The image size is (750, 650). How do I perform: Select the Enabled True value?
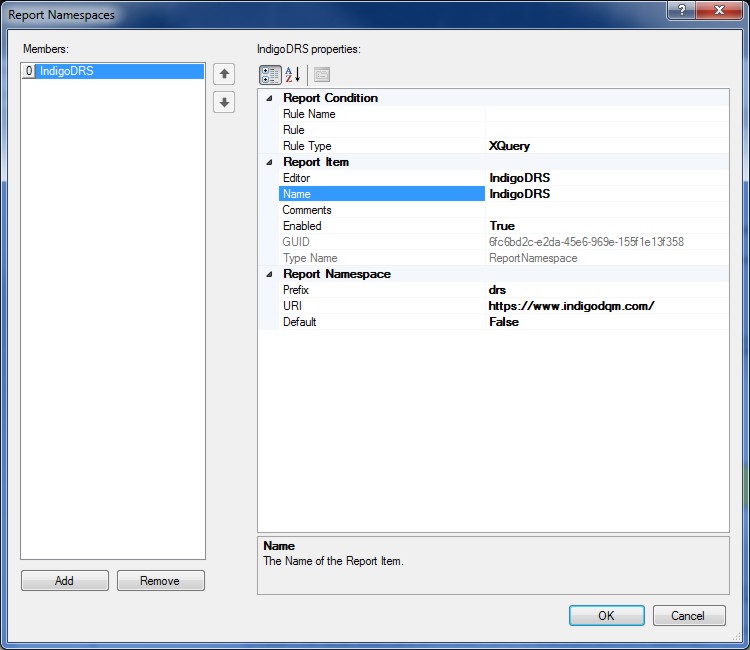(x=605, y=226)
